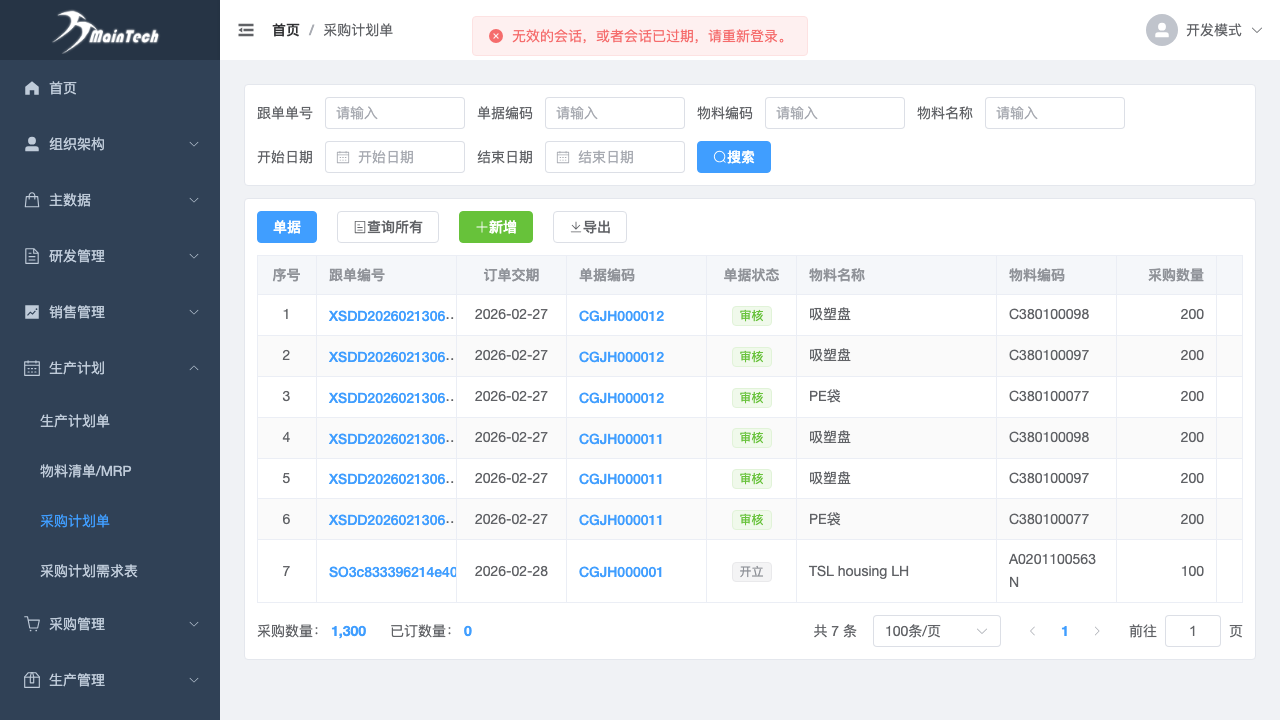This screenshot has width=1280, height=720.
Task: Click the home icon in the sidebar
Action: pos(32,88)
